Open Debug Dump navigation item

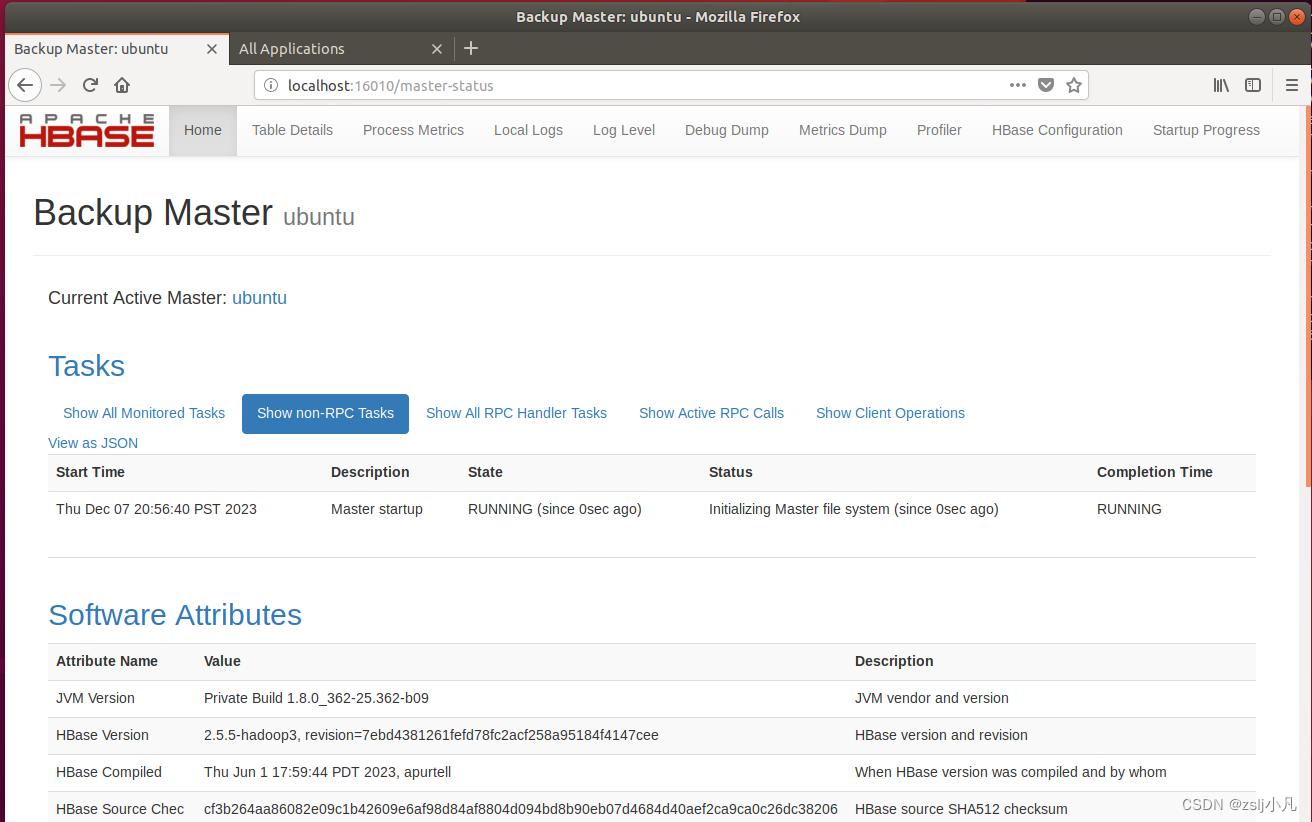pos(727,130)
